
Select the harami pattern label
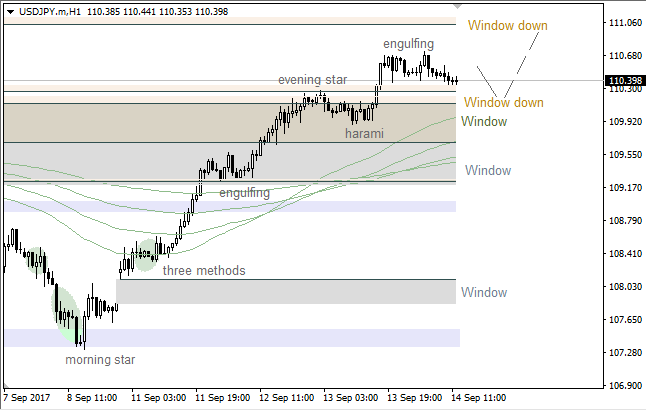coord(364,133)
